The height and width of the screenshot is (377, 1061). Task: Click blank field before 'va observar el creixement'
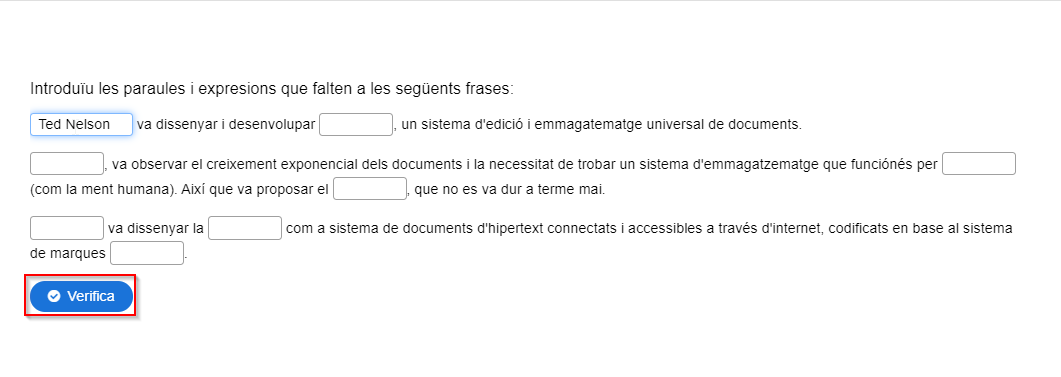tap(67, 164)
